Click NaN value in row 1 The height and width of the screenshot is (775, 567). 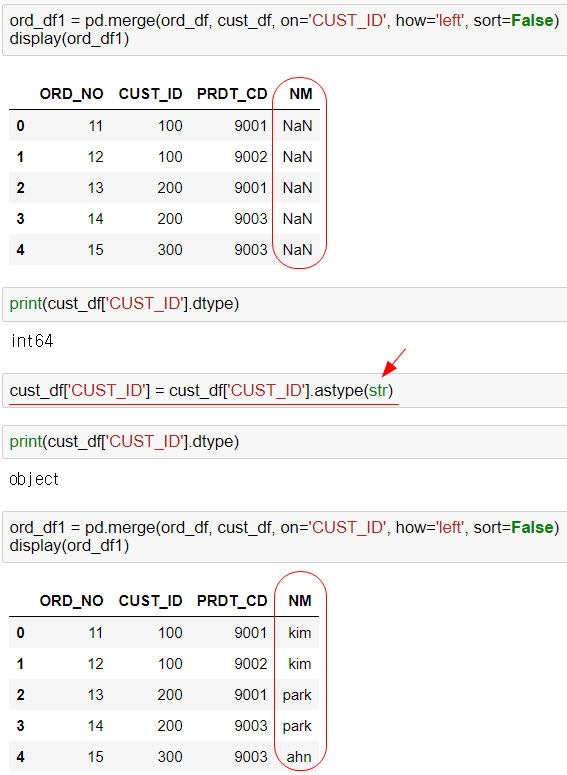(x=298, y=157)
